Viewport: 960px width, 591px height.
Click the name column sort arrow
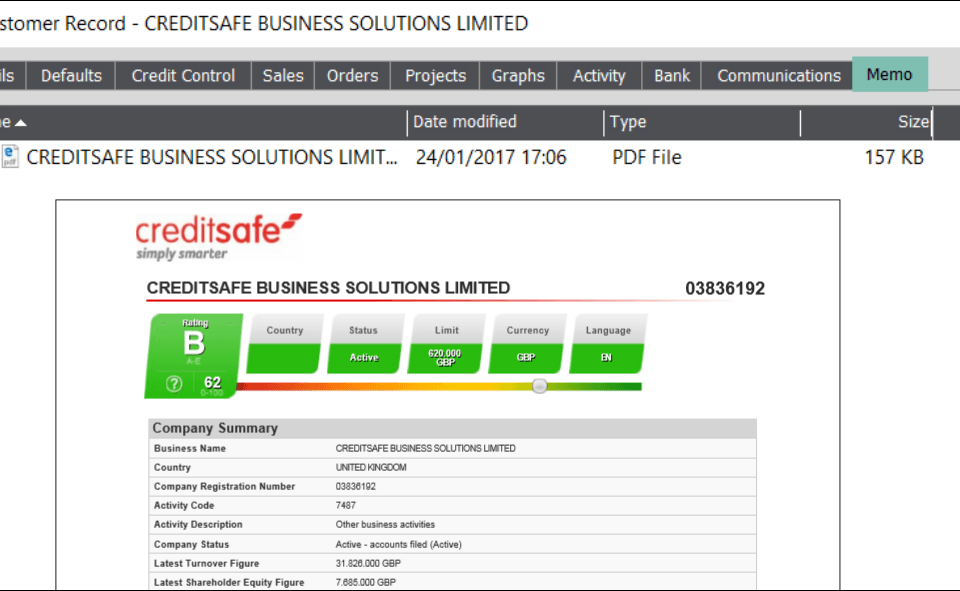tap(20, 123)
